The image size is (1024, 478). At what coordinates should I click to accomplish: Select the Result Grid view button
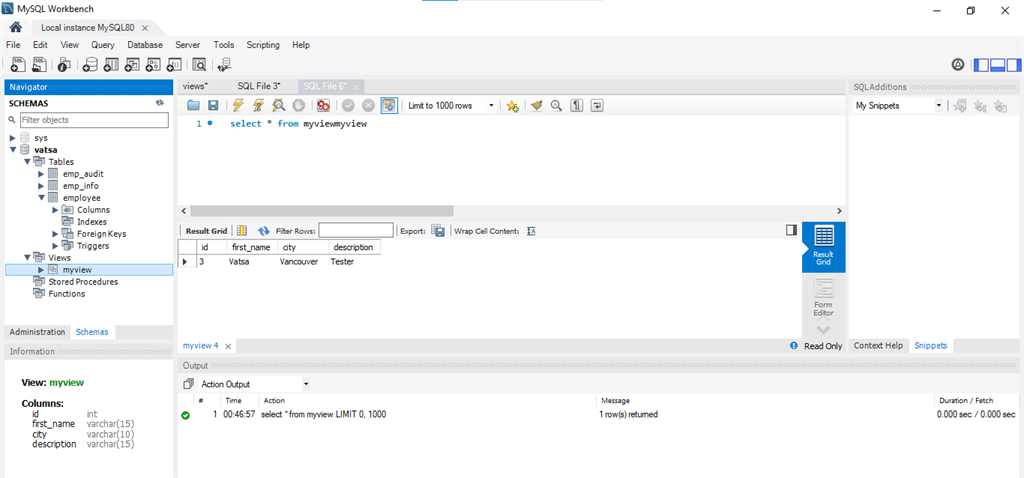click(824, 247)
